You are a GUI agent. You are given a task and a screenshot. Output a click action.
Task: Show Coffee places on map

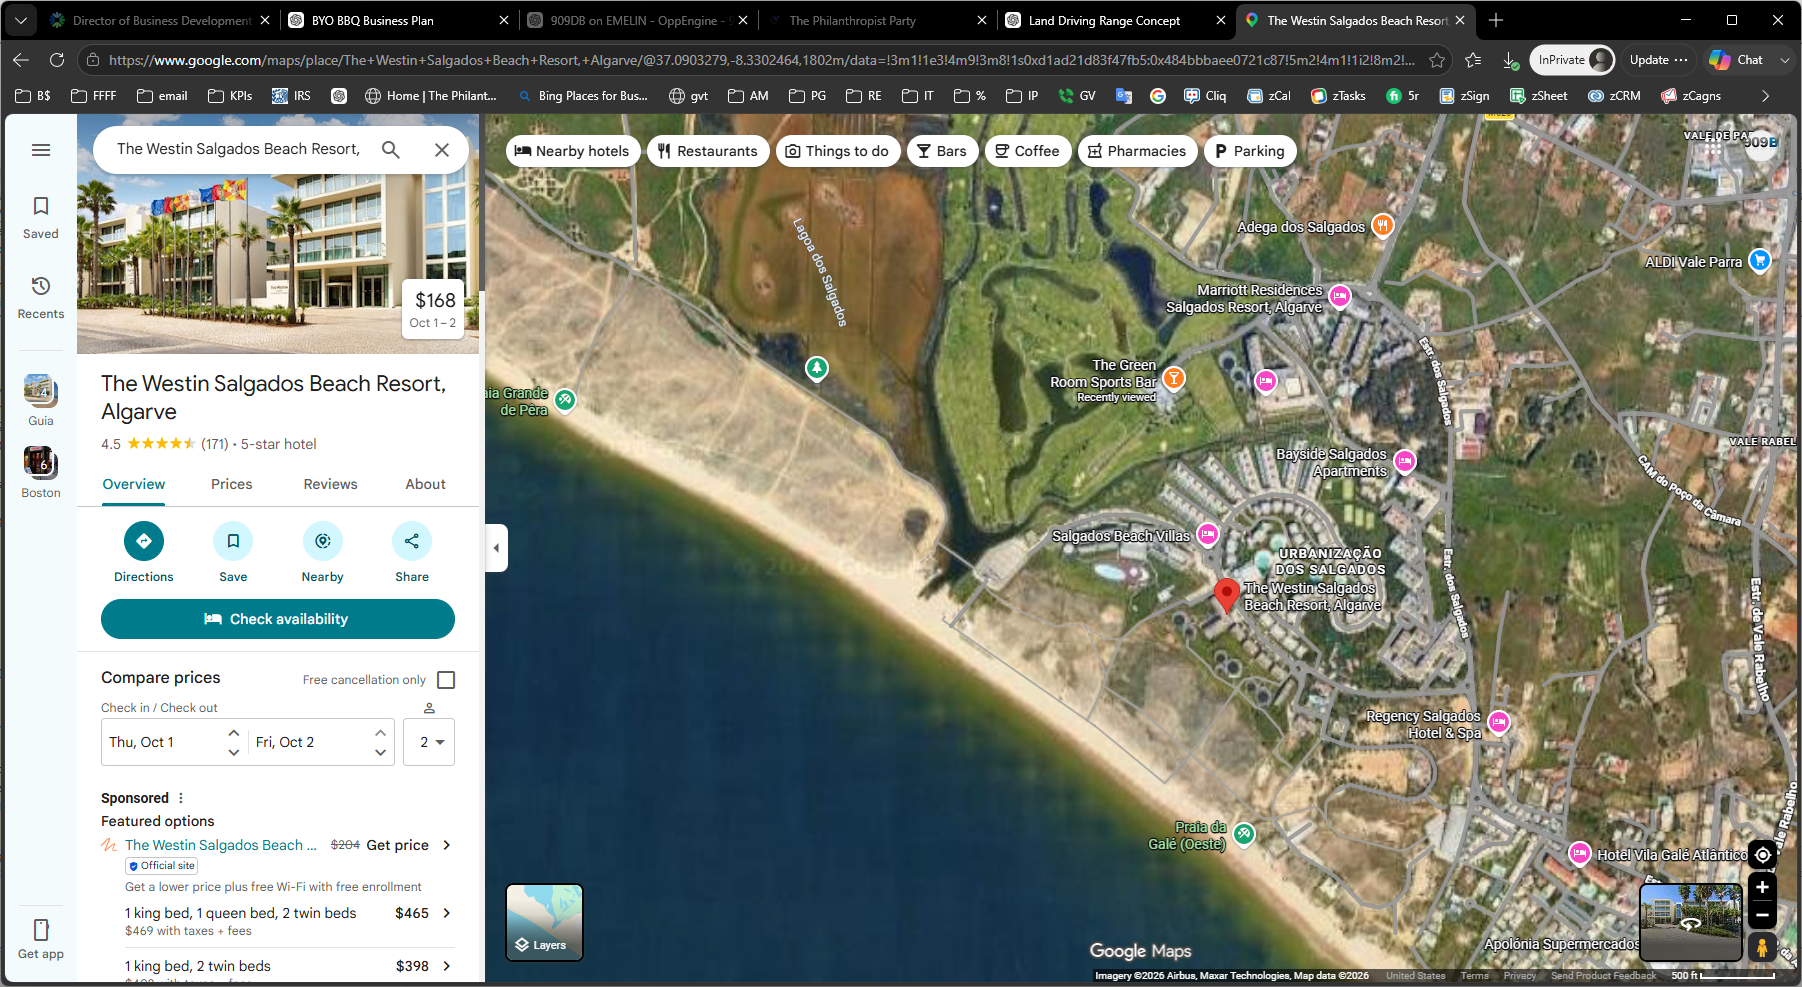[x=1028, y=151]
